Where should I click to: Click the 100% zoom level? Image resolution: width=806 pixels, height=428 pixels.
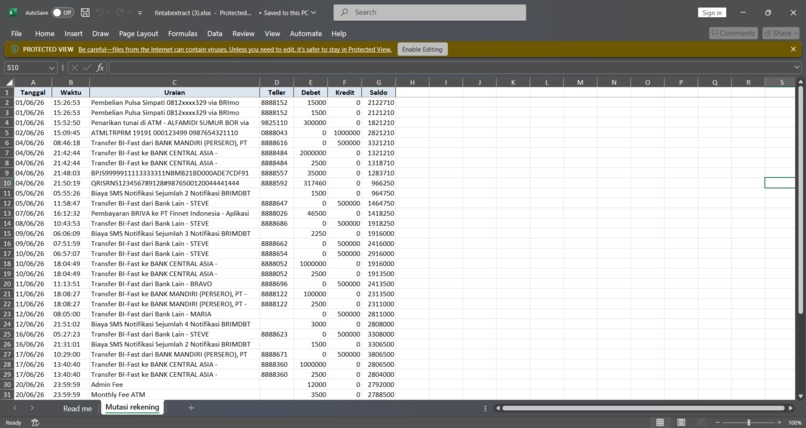pyautogui.click(x=795, y=423)
